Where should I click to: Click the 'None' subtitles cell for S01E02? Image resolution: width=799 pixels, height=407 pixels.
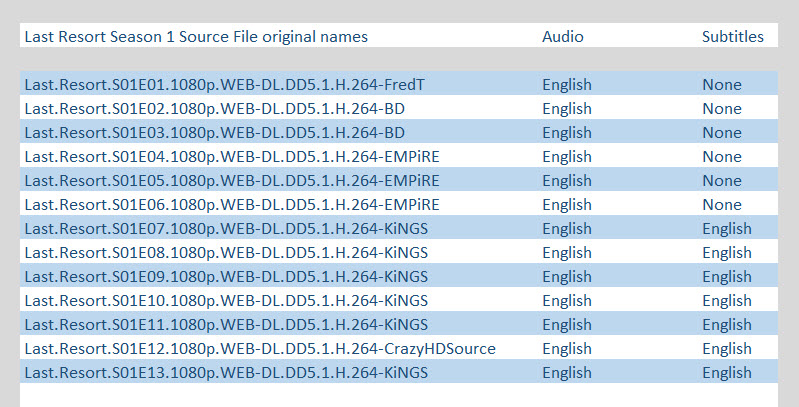tap(722, 108)
